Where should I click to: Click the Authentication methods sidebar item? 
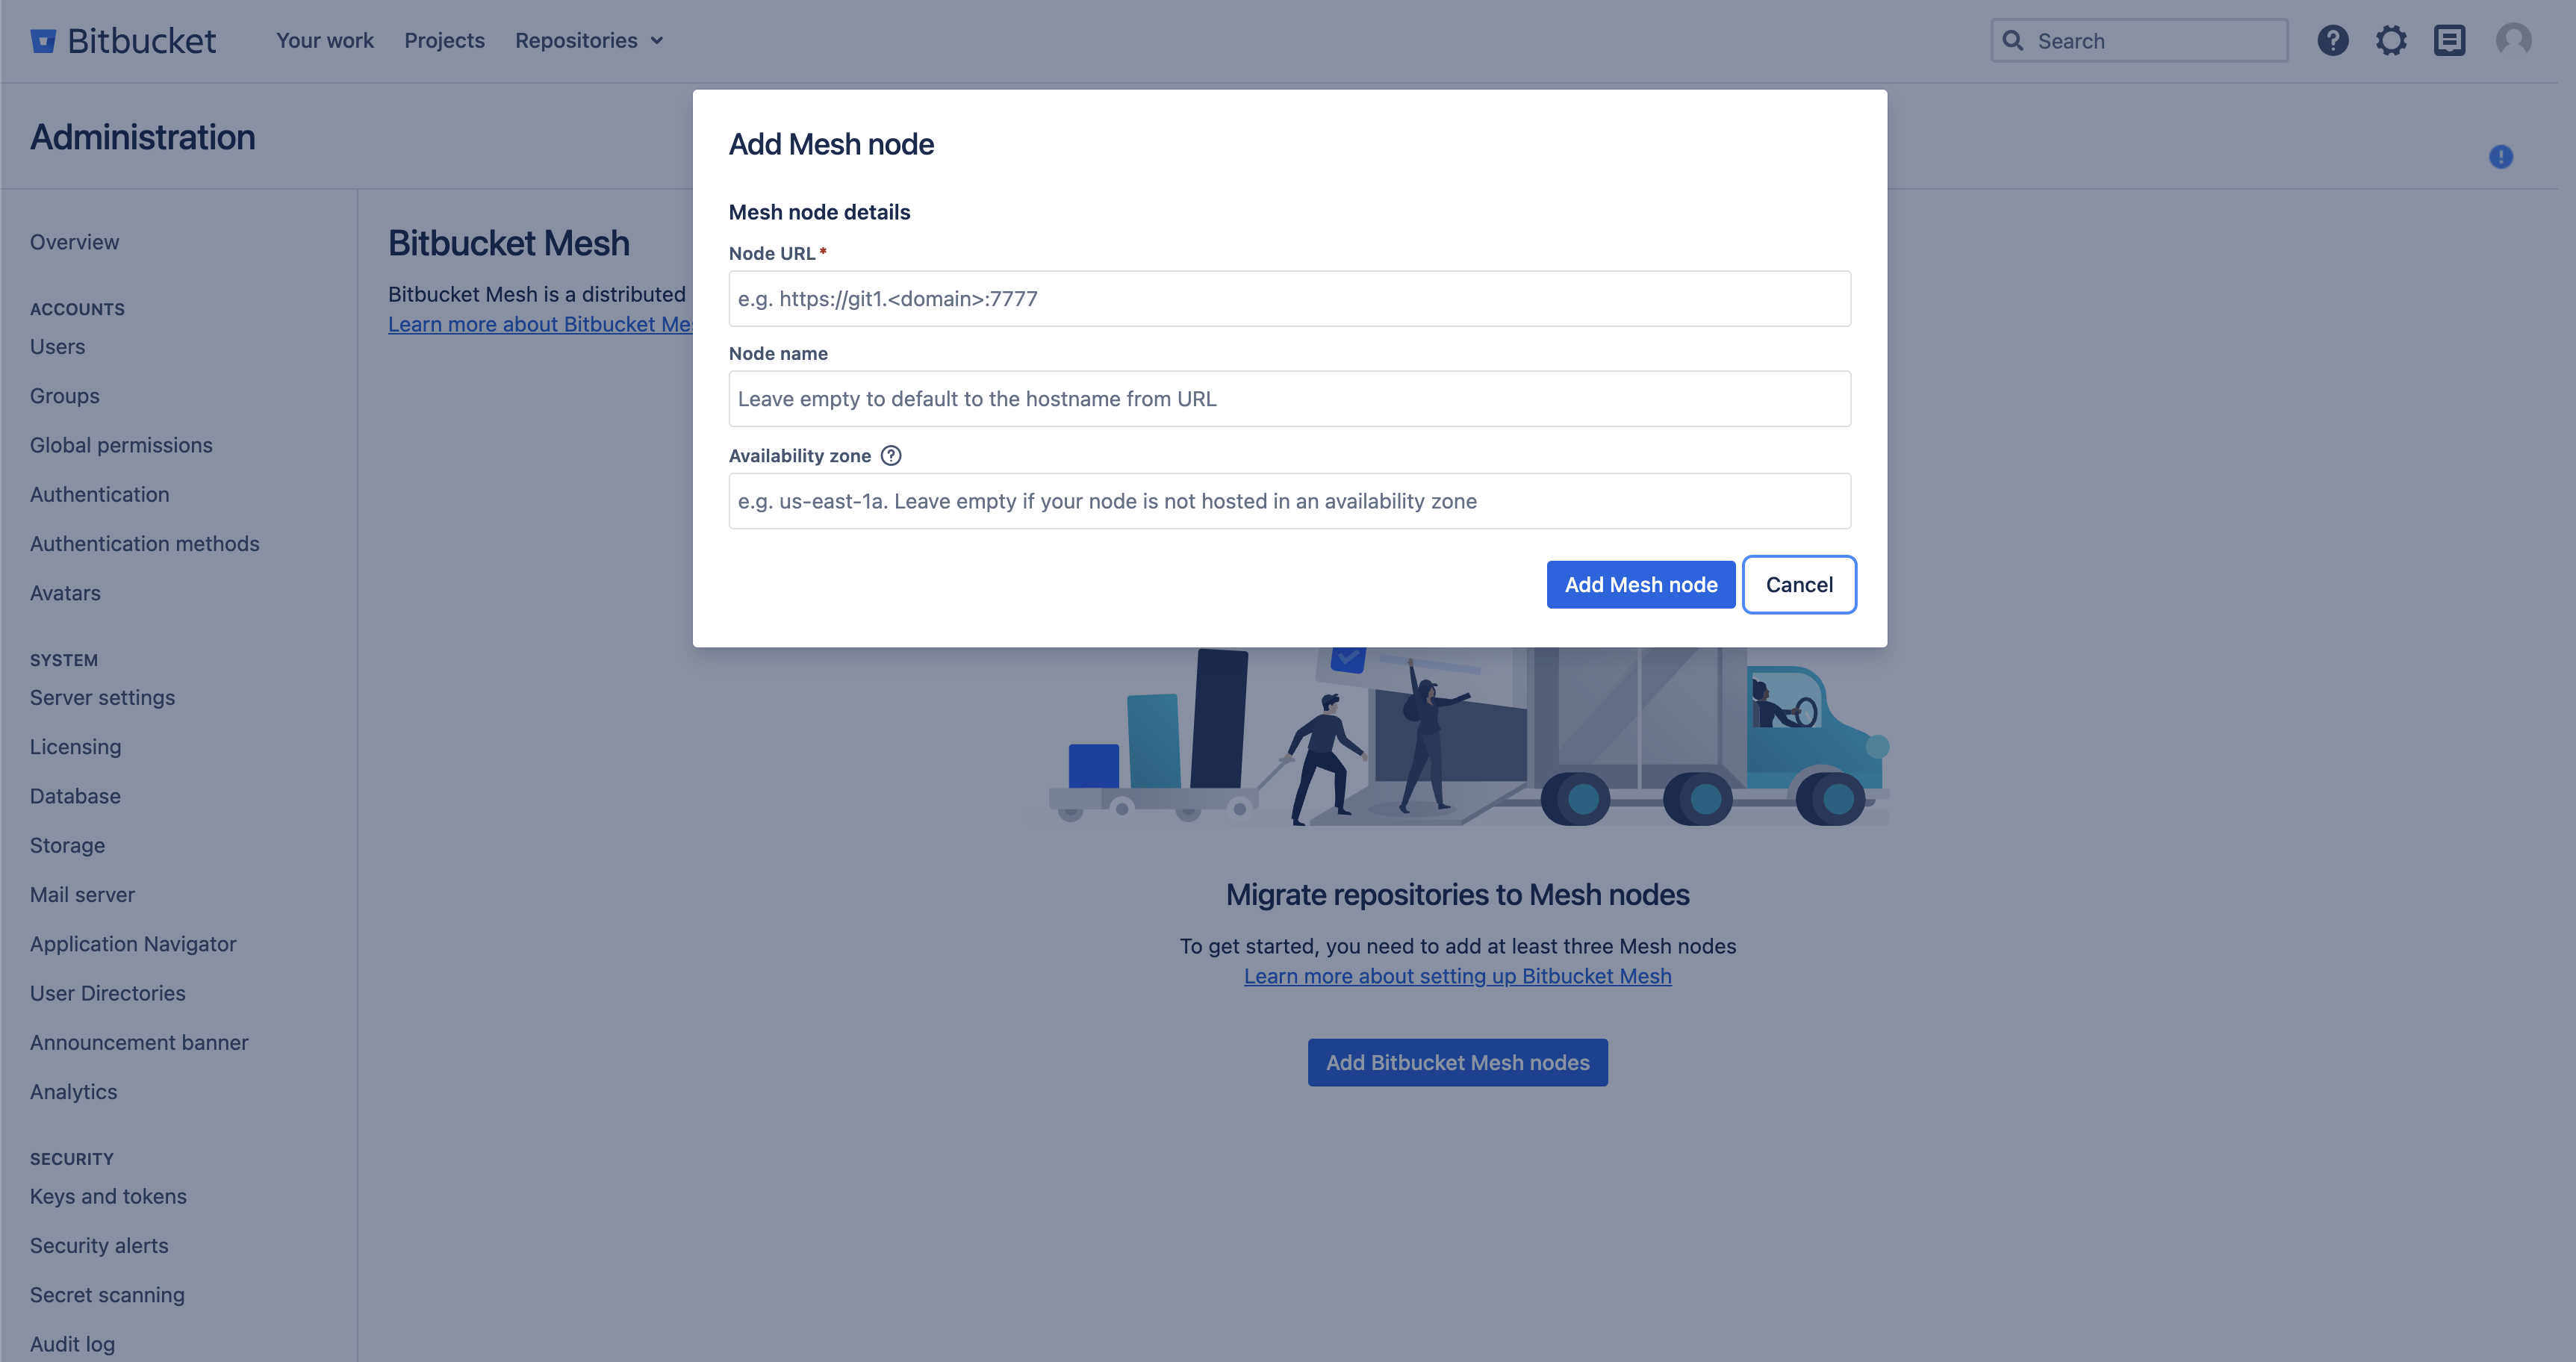145,544
